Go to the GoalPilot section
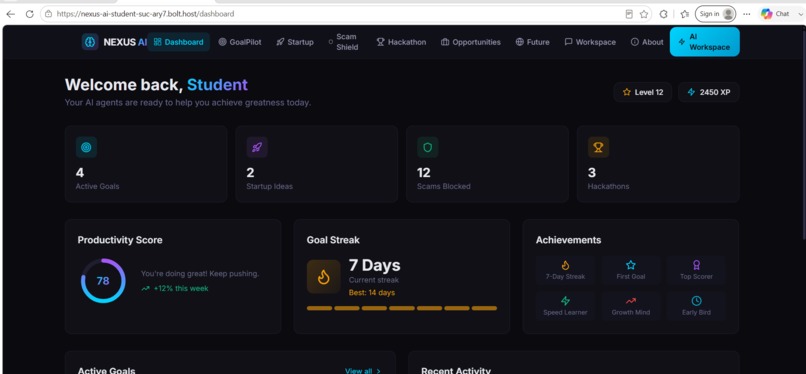 click(240, 42)
